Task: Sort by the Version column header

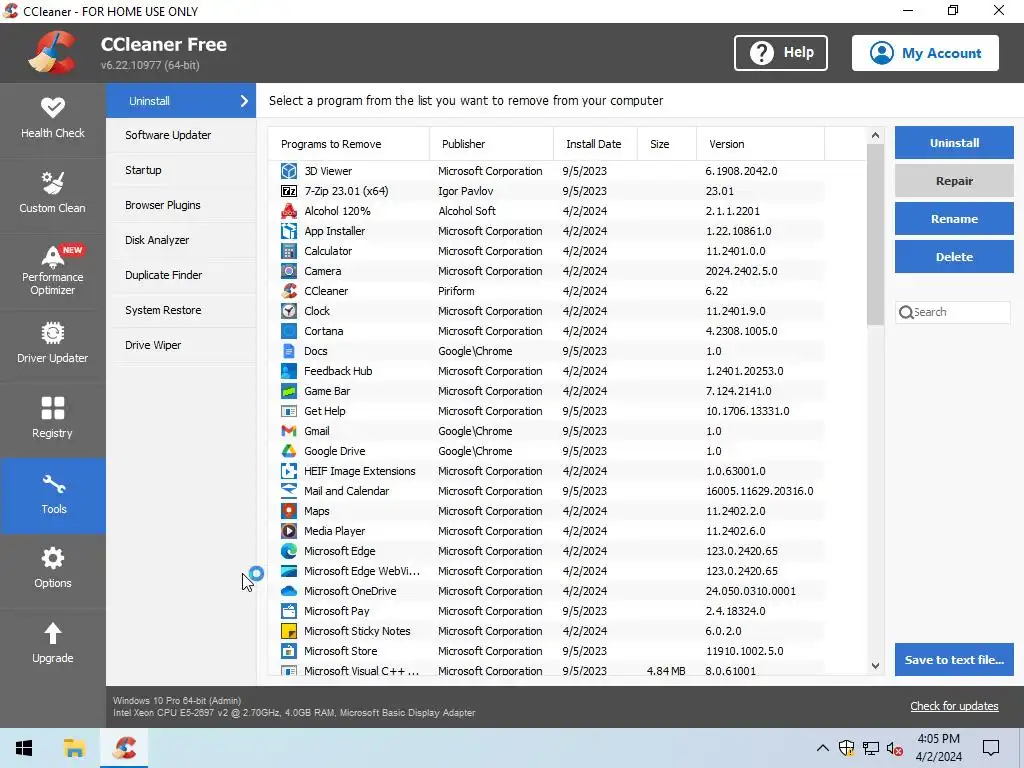Action: click(x=760, y=144)
